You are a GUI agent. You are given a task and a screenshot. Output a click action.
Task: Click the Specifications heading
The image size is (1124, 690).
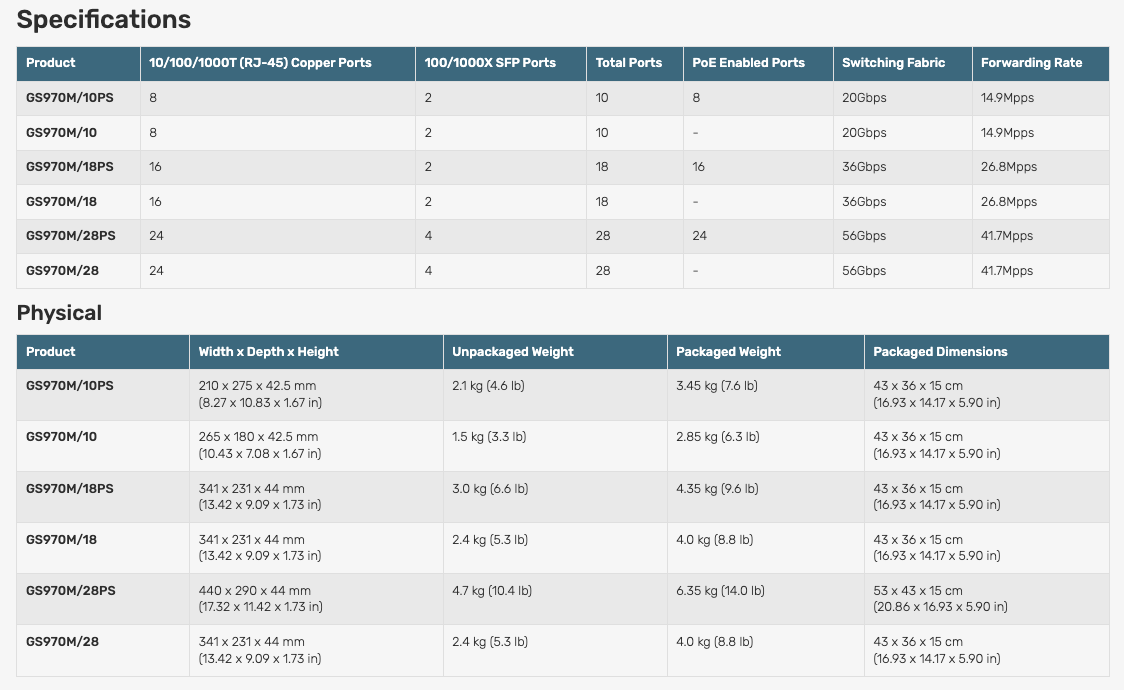(104, 20)
